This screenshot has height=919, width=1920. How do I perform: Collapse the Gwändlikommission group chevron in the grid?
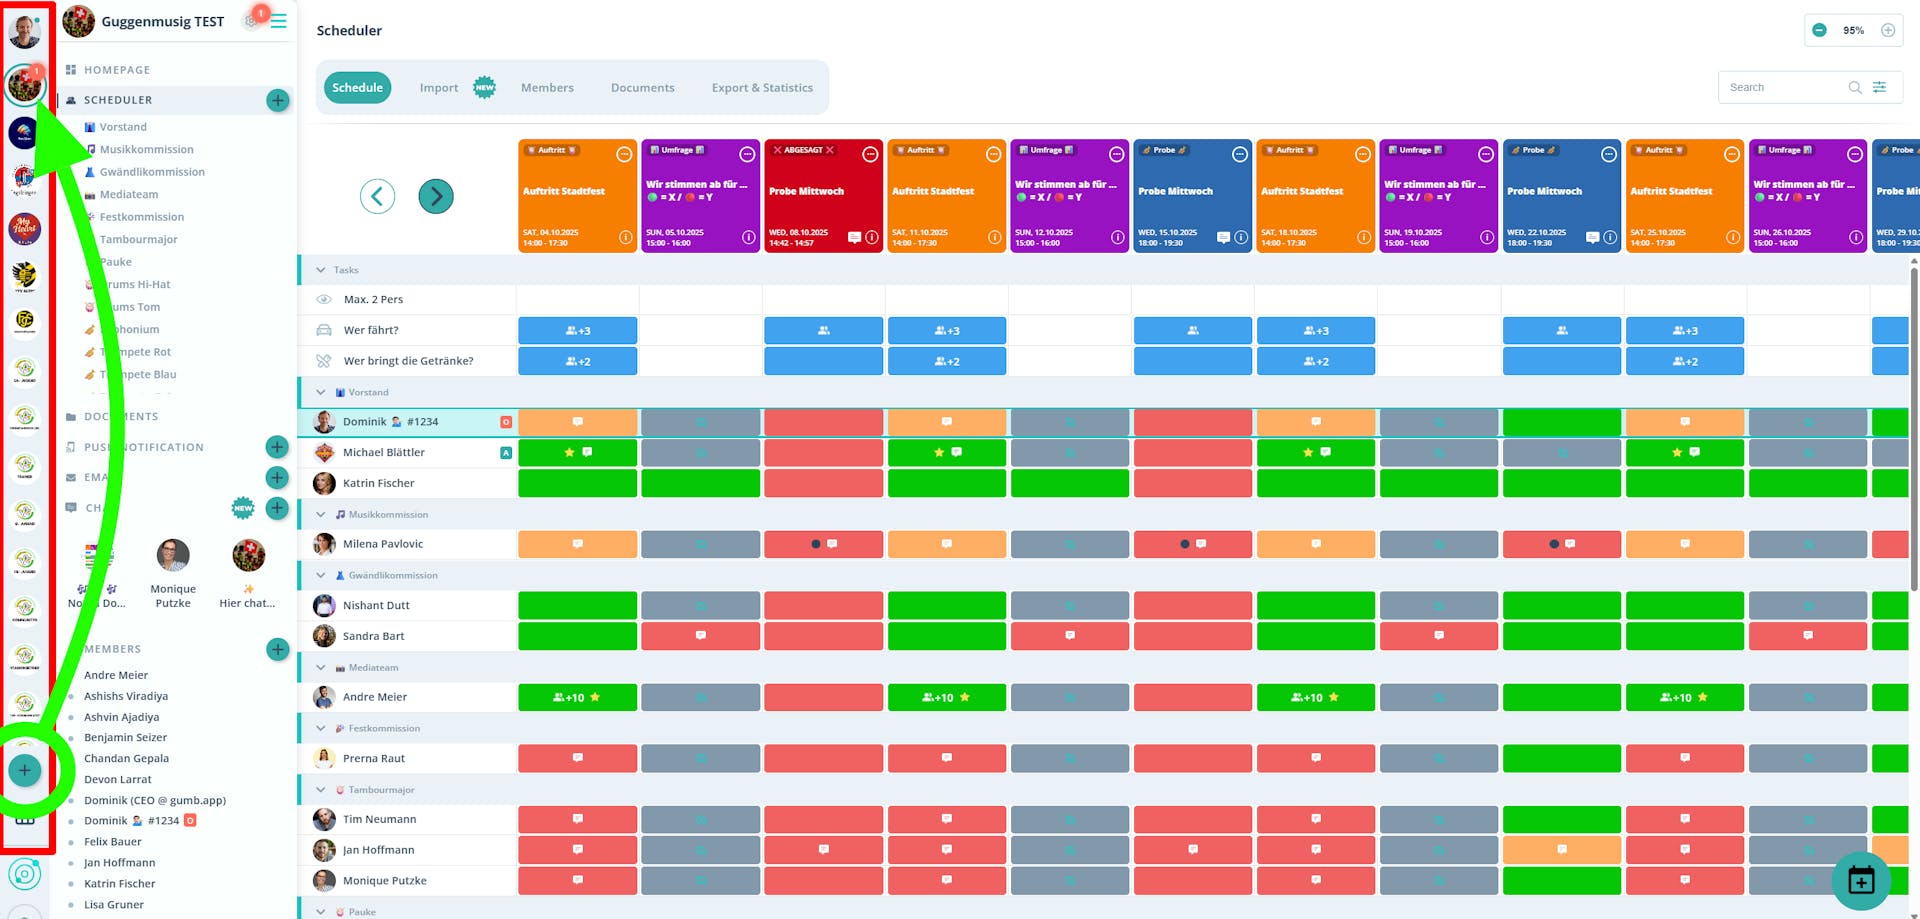click(x=321, y=575)
